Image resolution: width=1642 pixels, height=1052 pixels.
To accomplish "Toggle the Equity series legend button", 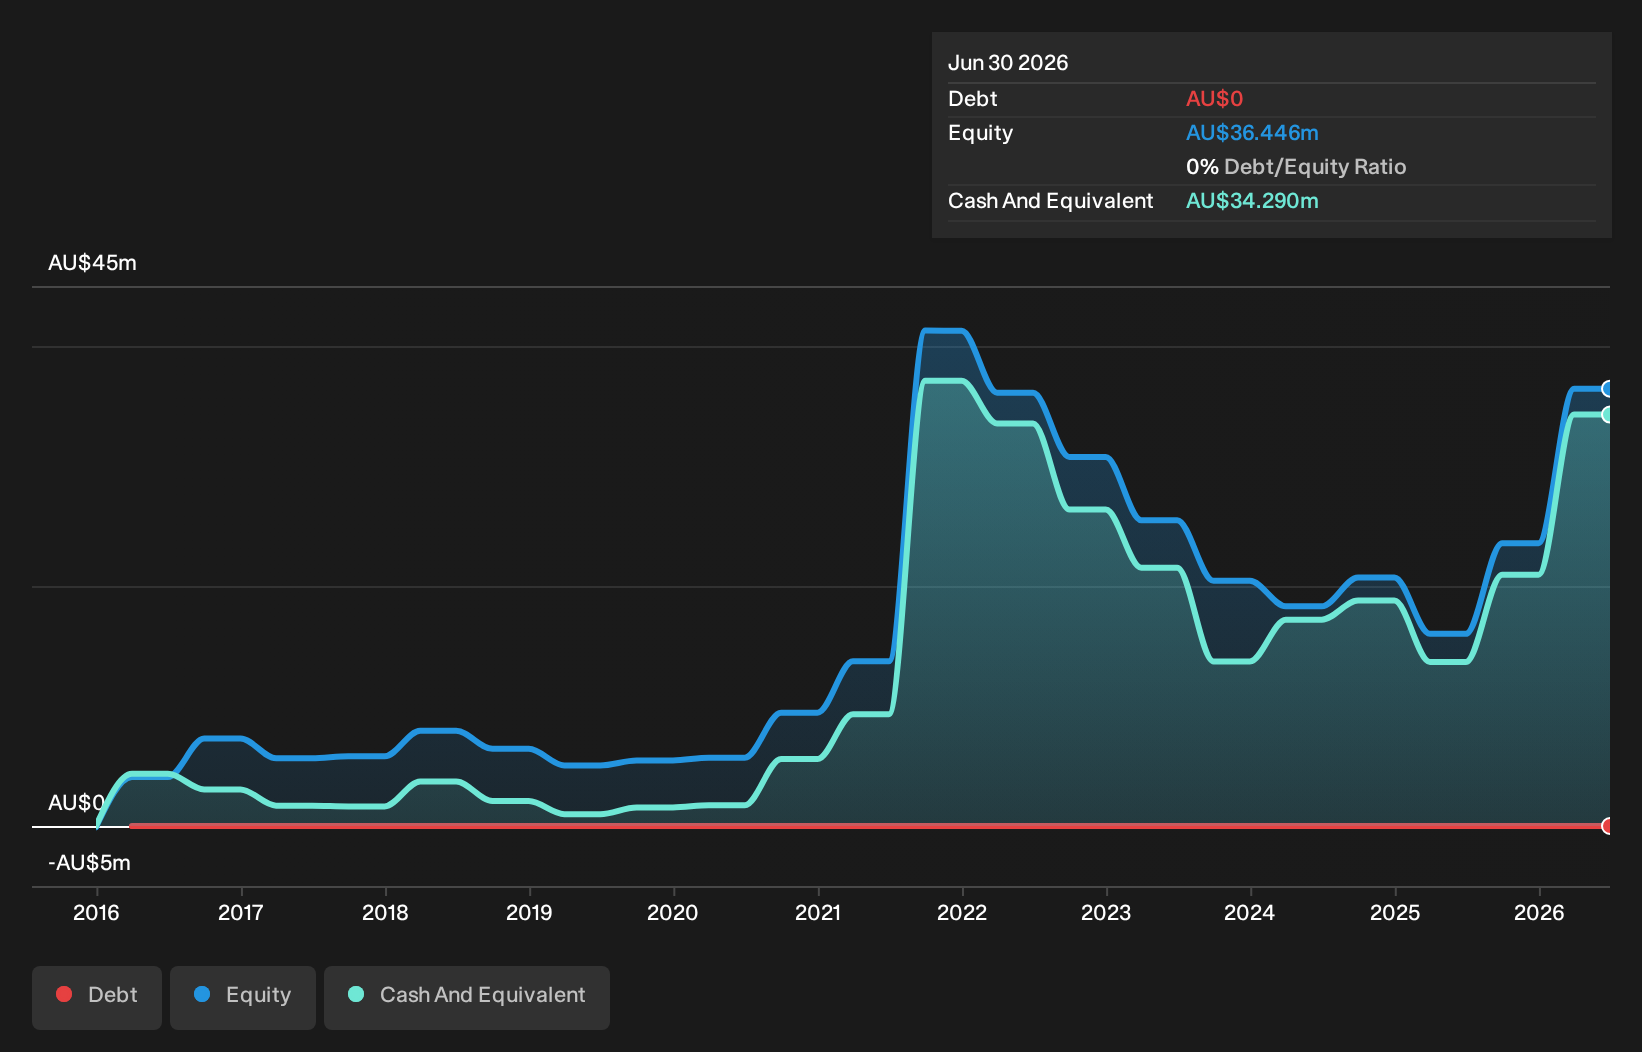I will (x=243, y=997).
